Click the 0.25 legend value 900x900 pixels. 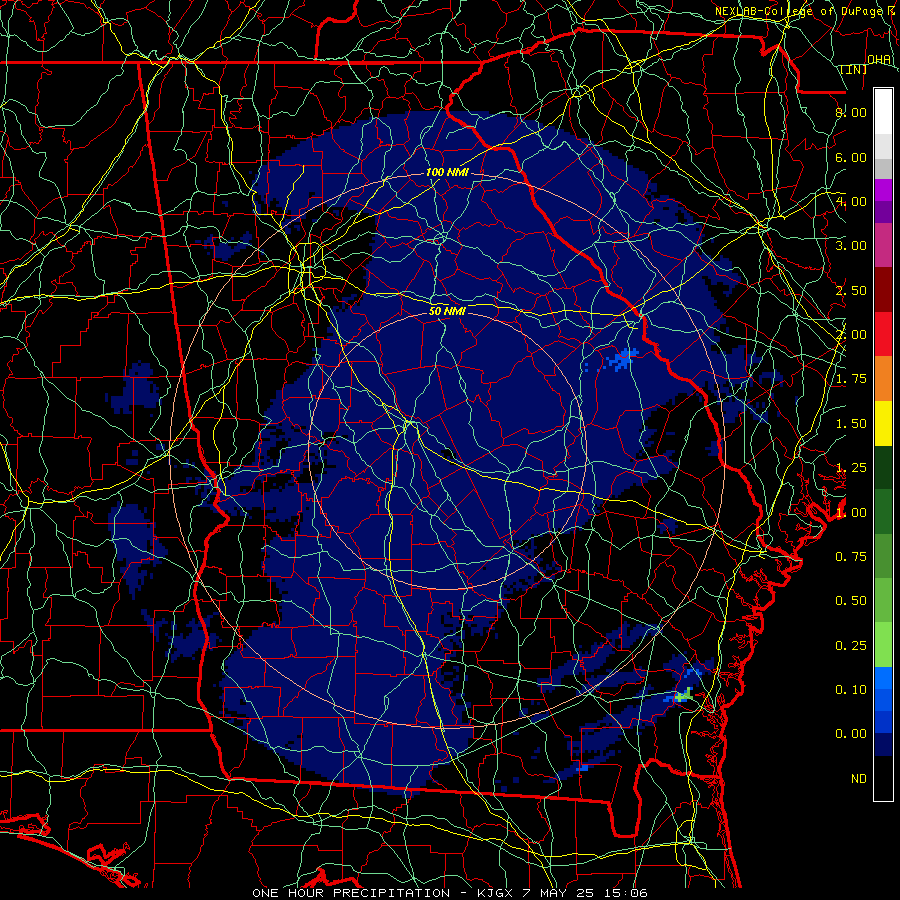(851, 646)
